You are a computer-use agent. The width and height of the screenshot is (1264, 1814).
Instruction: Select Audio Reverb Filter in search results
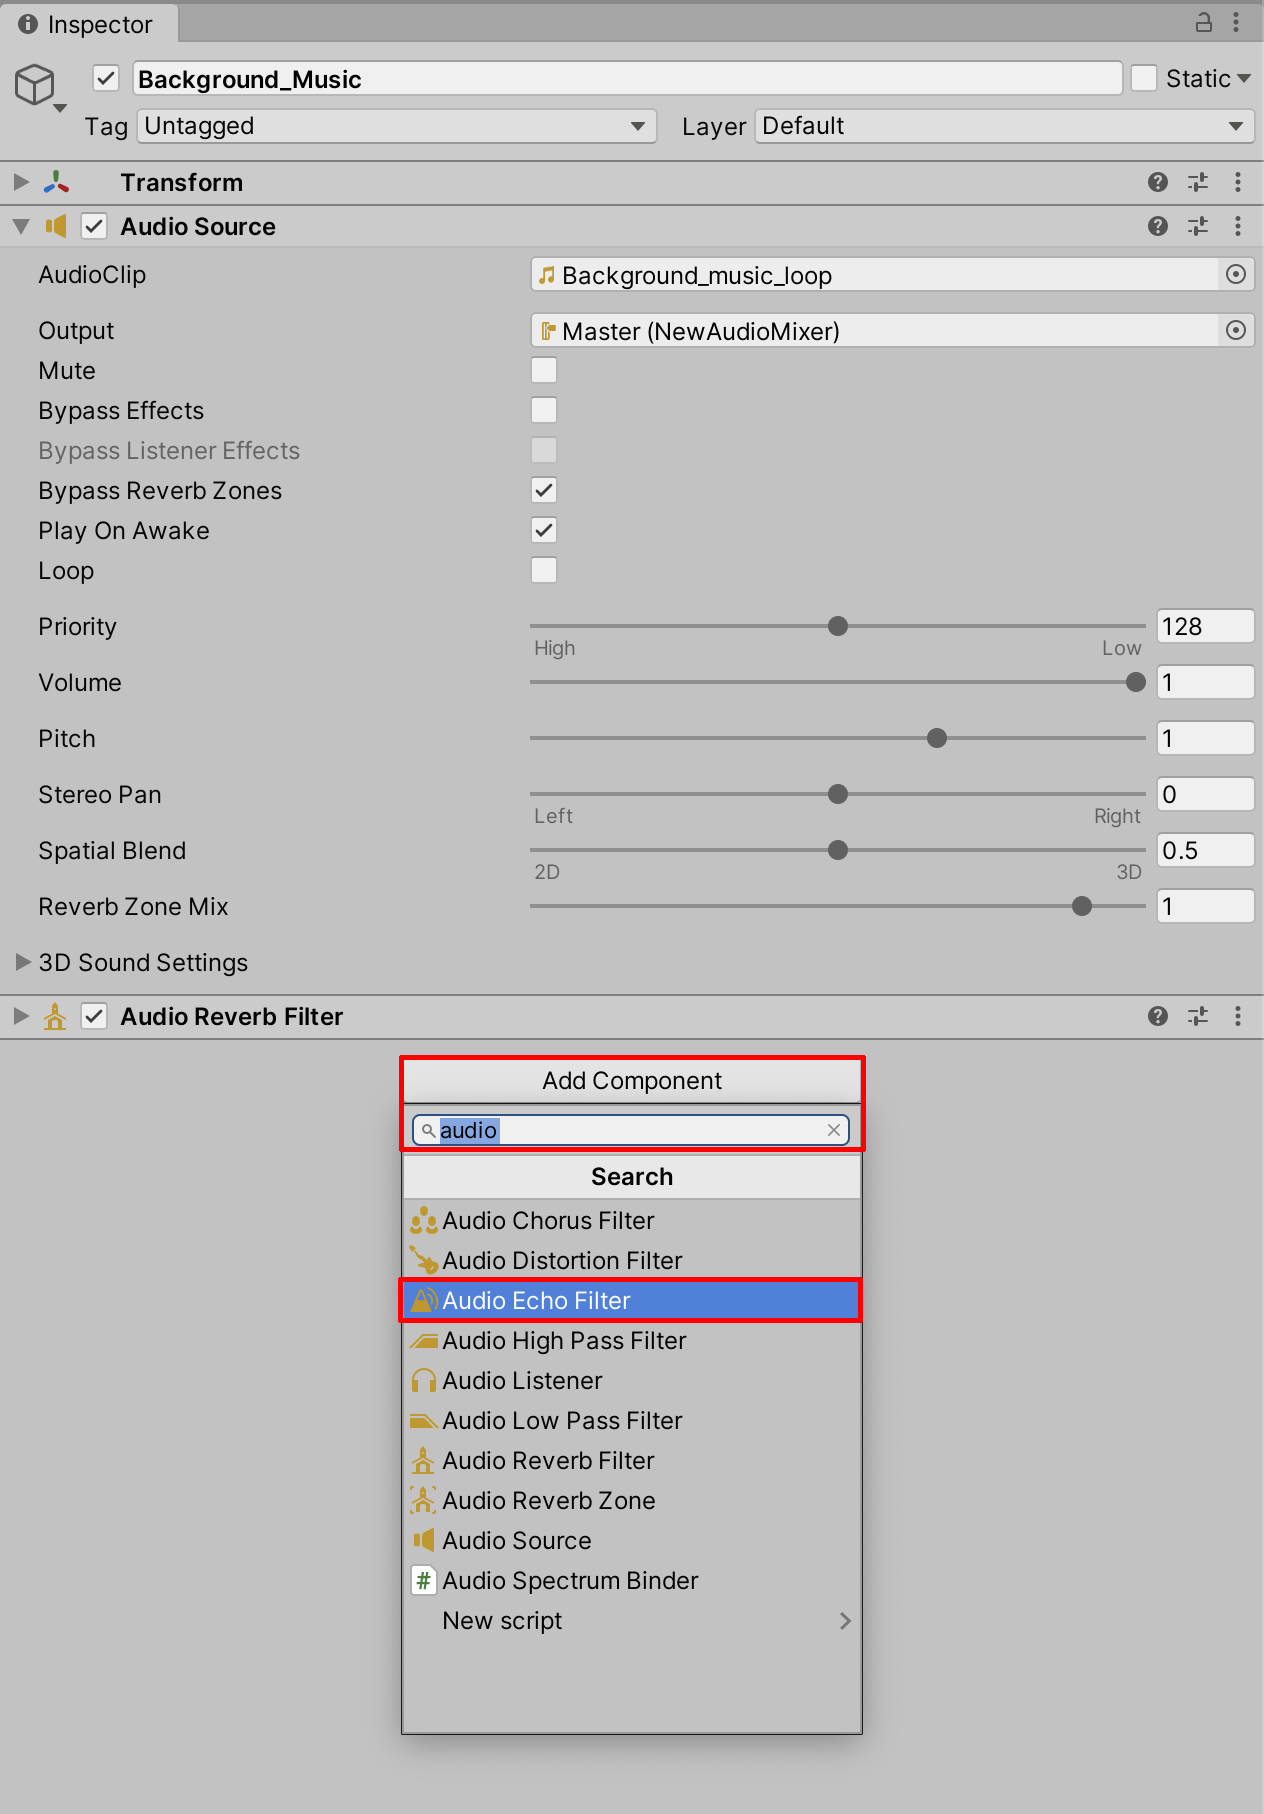(631, 1460)
